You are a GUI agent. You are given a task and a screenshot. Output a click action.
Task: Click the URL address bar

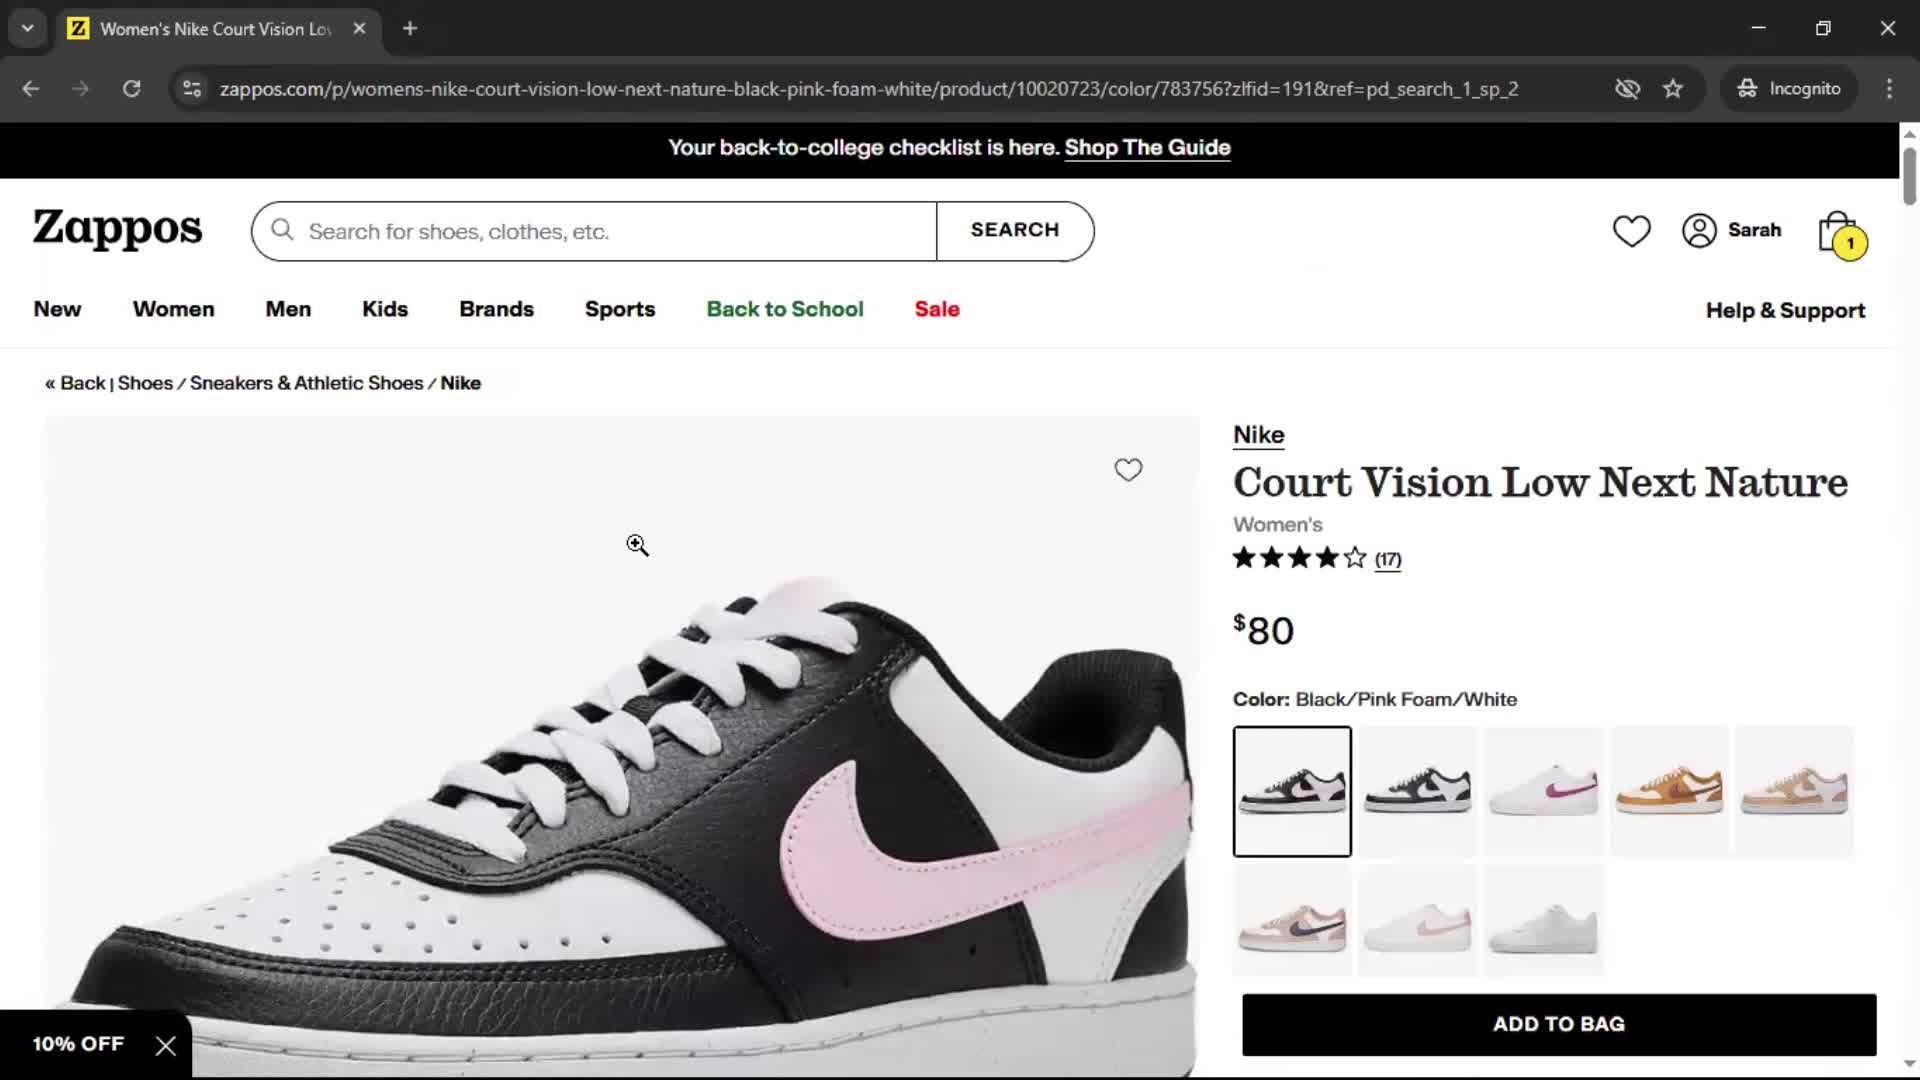(869, 89)
